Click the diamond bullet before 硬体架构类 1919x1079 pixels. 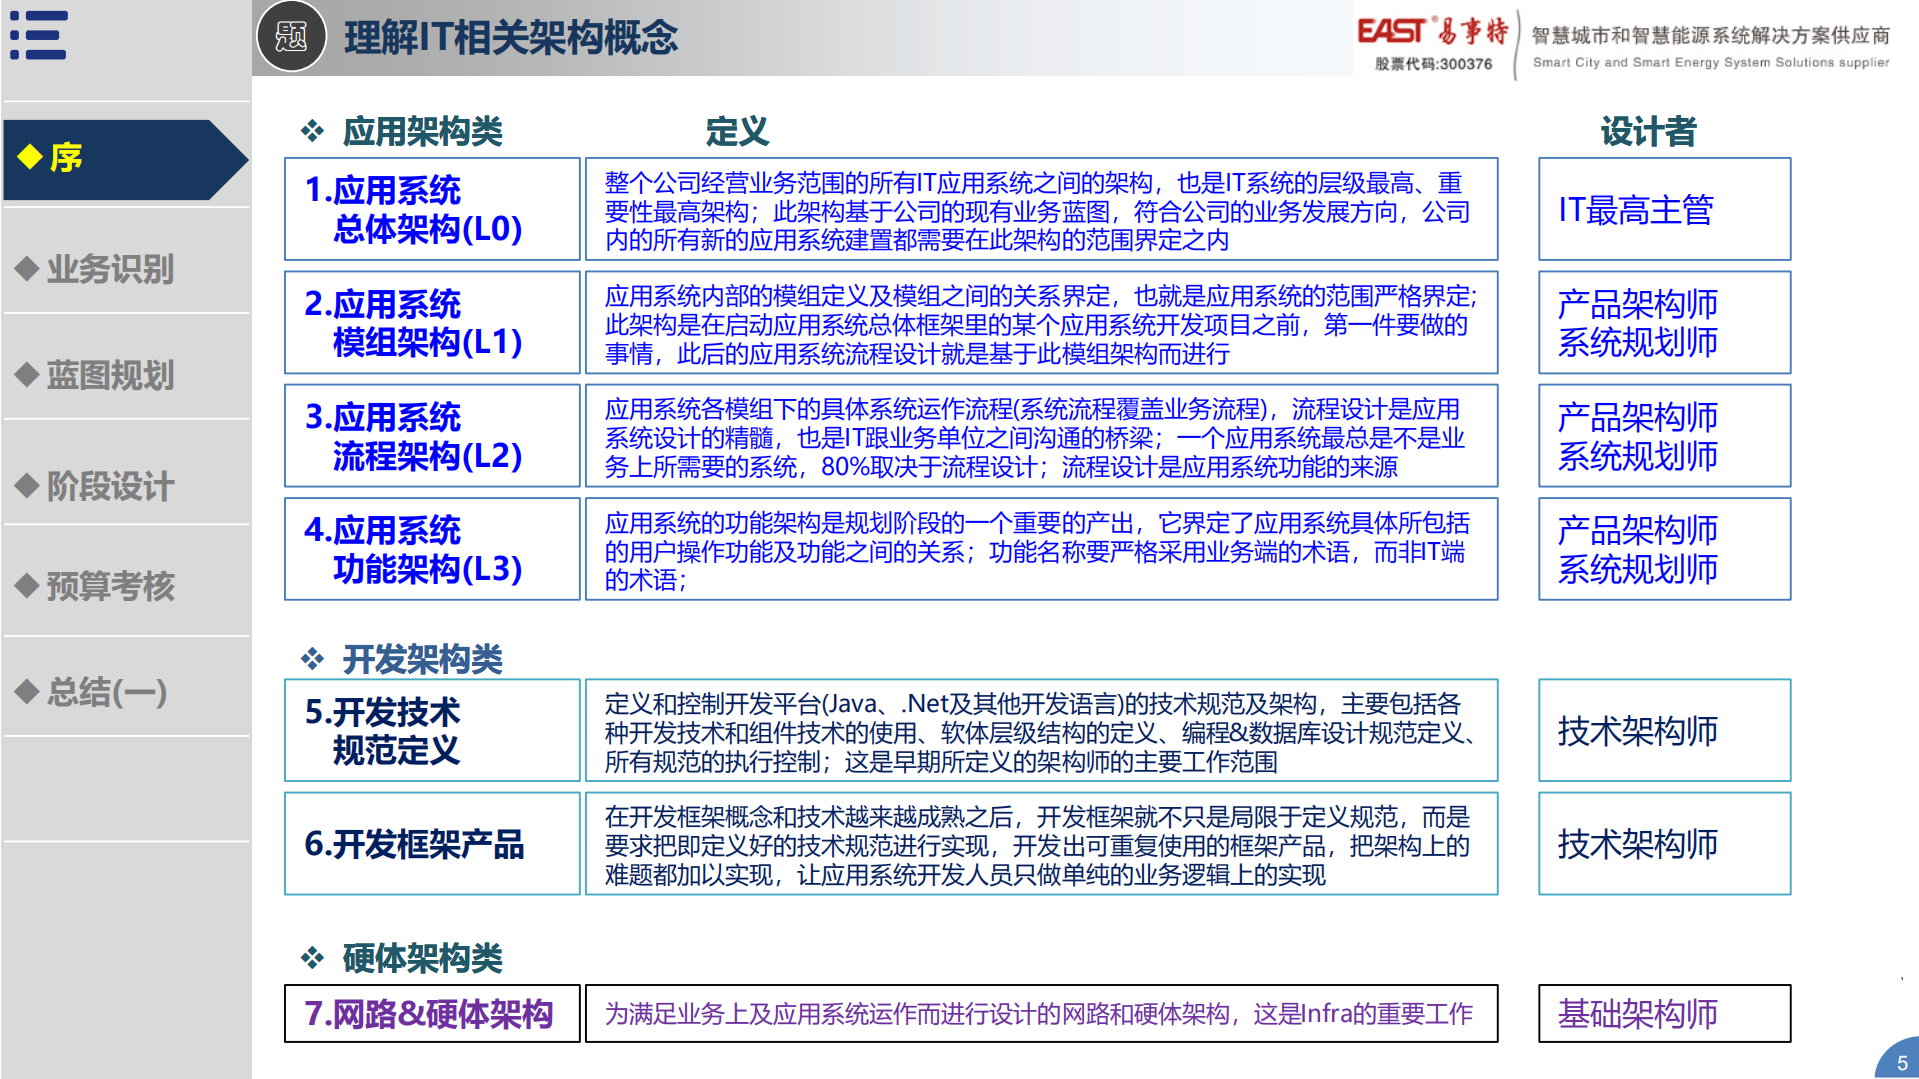click(x=311, y=957)
